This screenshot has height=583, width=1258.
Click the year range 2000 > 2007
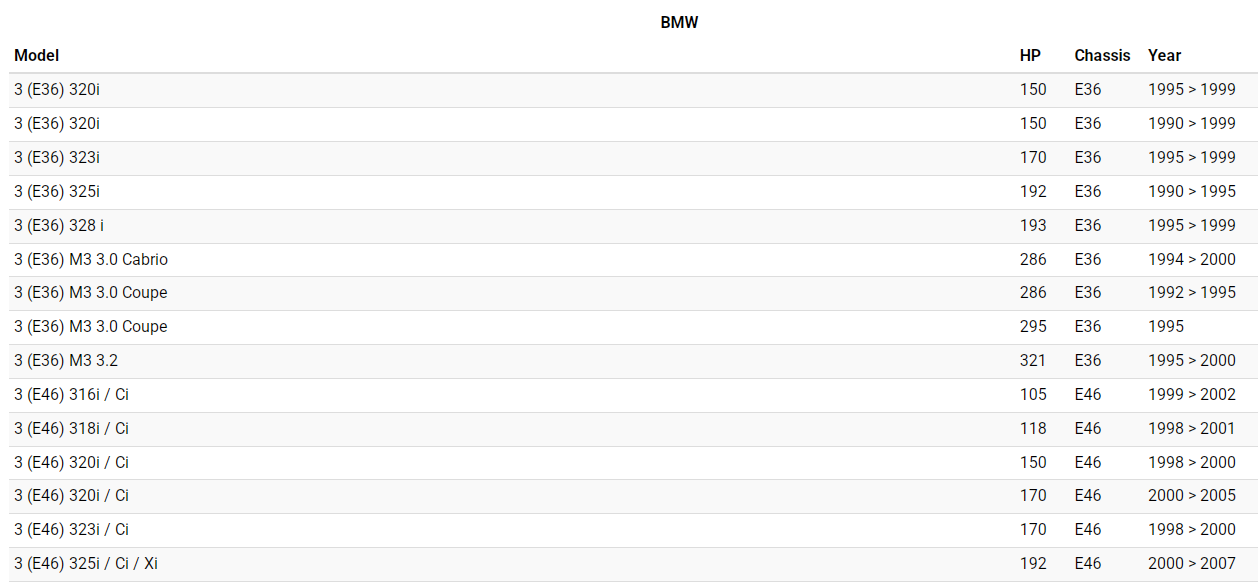[1191, 564]
